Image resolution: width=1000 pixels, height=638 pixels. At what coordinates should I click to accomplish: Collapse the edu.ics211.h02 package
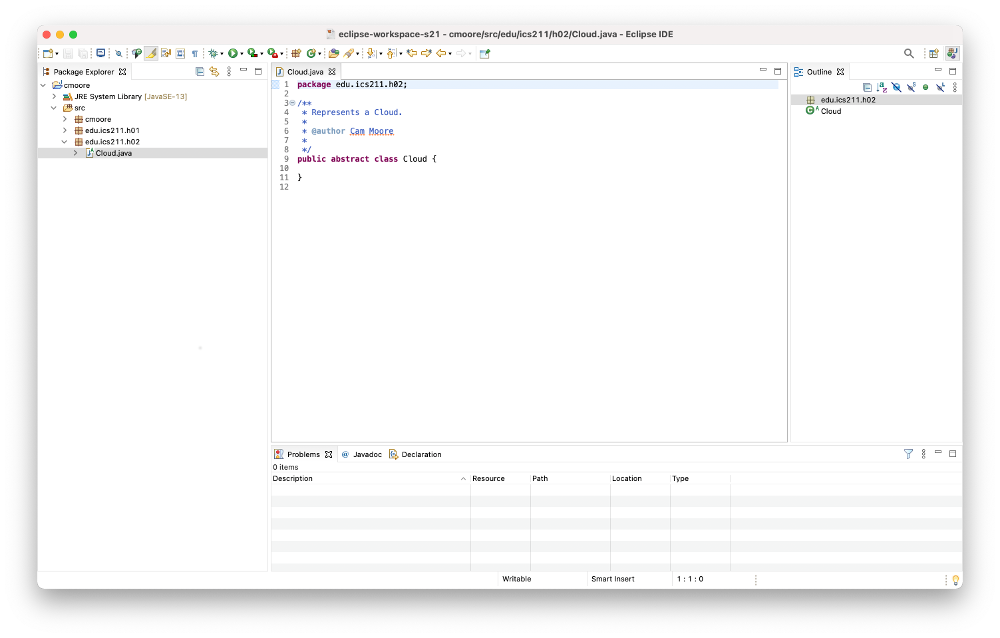pyautogui.click(x=65, y=142)
